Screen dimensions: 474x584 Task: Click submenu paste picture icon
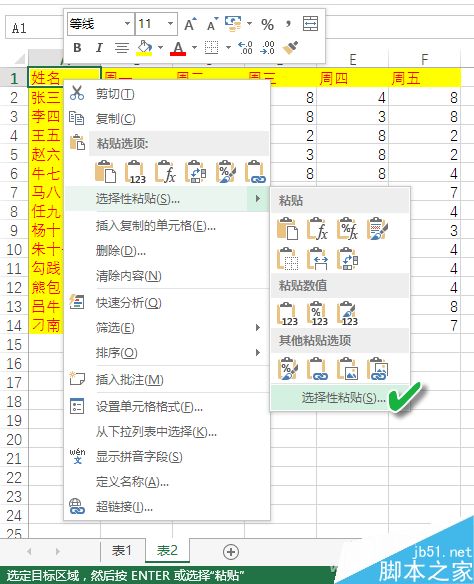347,368
